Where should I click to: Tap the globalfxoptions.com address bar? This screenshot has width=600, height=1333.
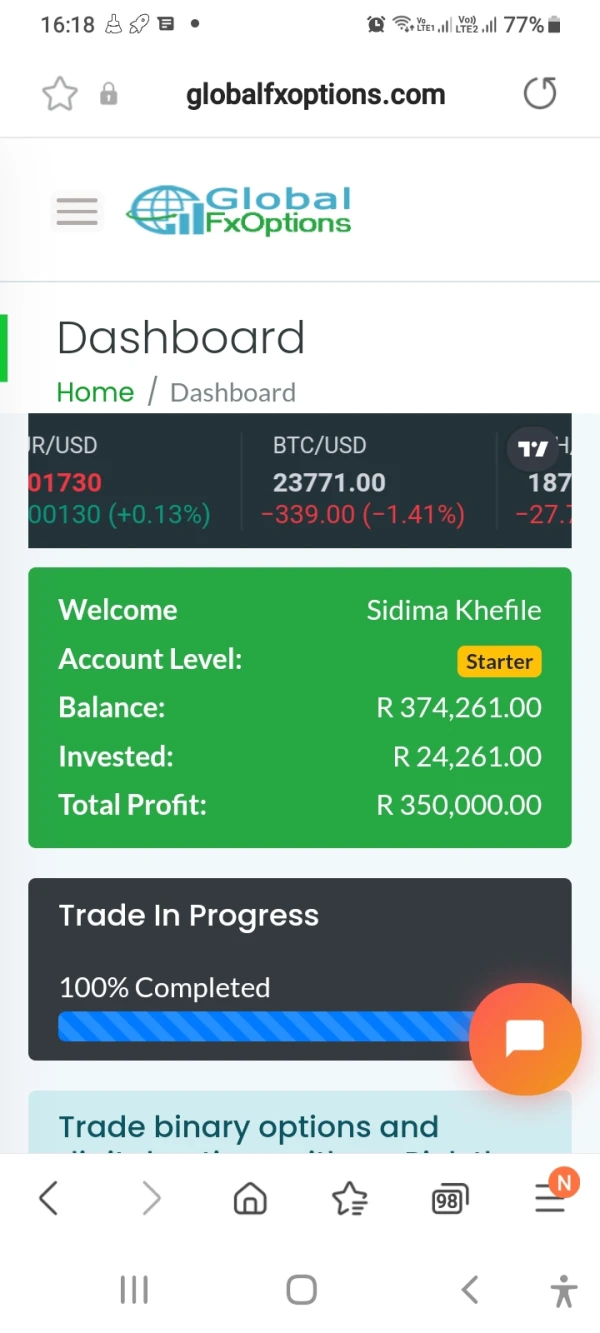click(x=315, y=95)
